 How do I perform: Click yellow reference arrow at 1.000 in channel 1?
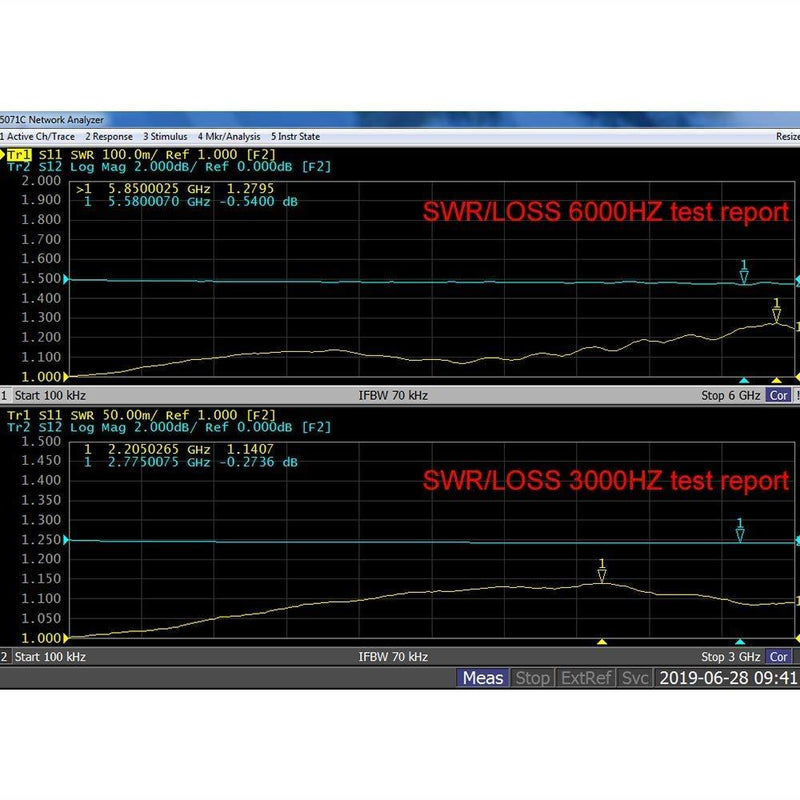(66, 377)
